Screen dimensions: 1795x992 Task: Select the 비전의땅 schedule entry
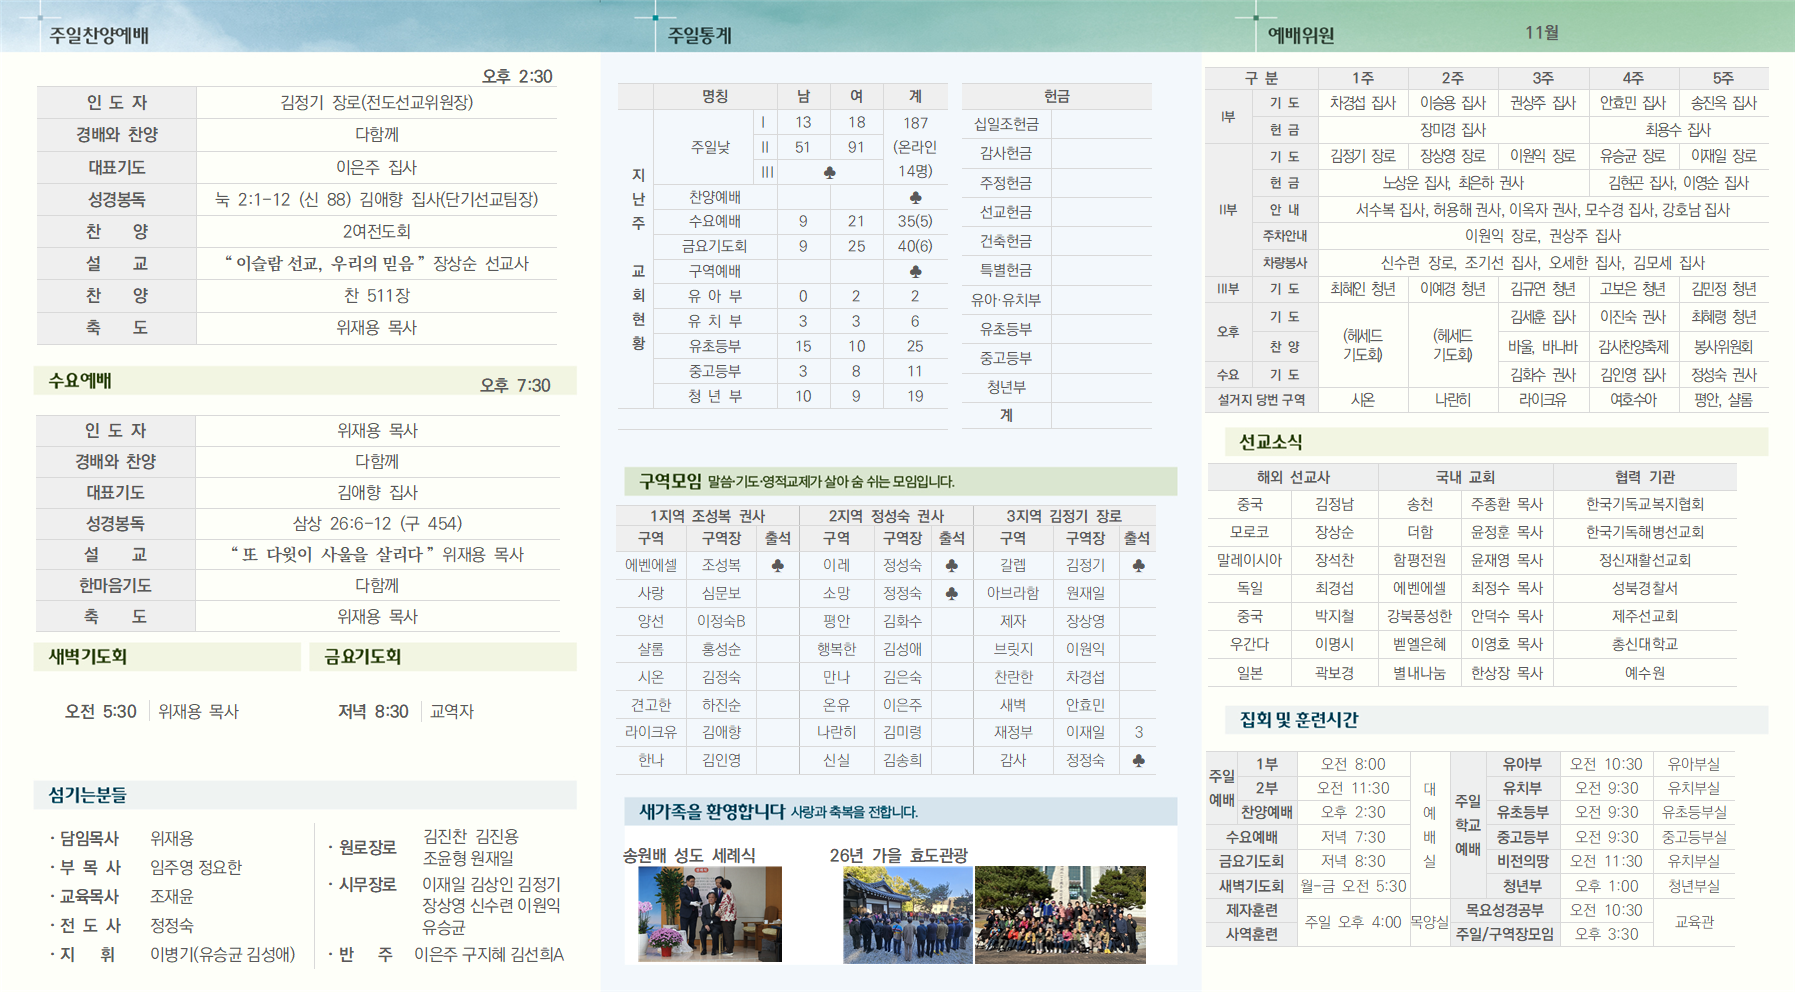coord(1523,861)
